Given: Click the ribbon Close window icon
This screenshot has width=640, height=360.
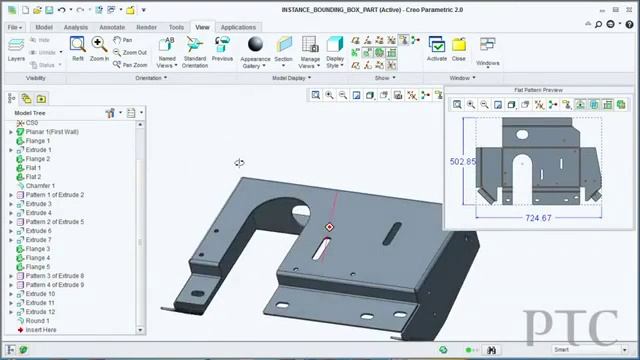Looking at the screenshot, I should pos(459,49).
